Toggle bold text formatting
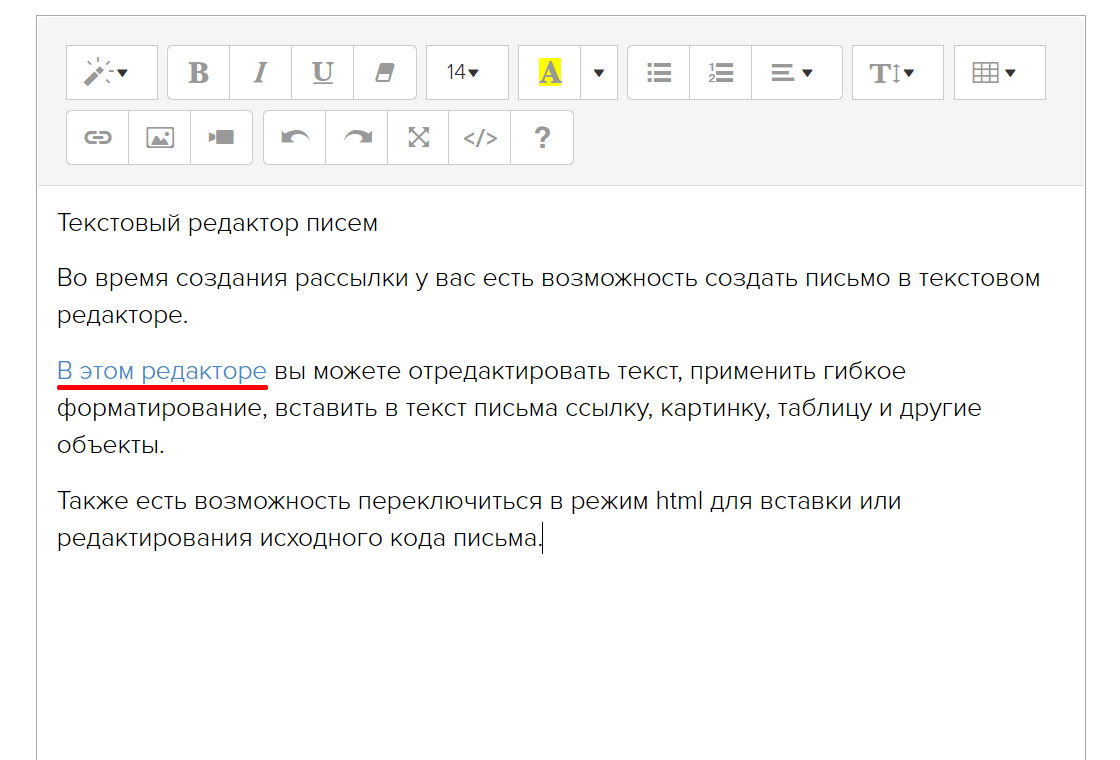Screen dimensions: 1120x760 click(x=199, y=73)
